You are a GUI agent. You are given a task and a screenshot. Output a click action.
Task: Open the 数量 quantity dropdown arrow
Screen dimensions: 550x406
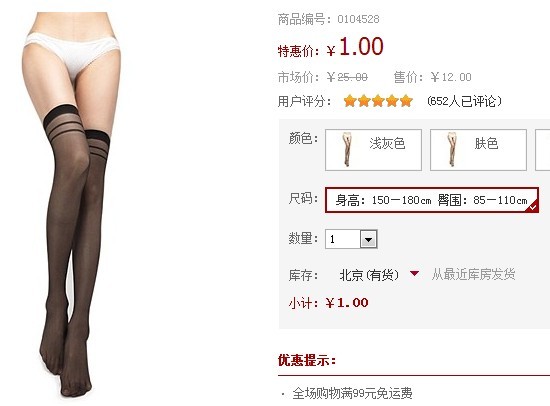click(x=368, y=239)
